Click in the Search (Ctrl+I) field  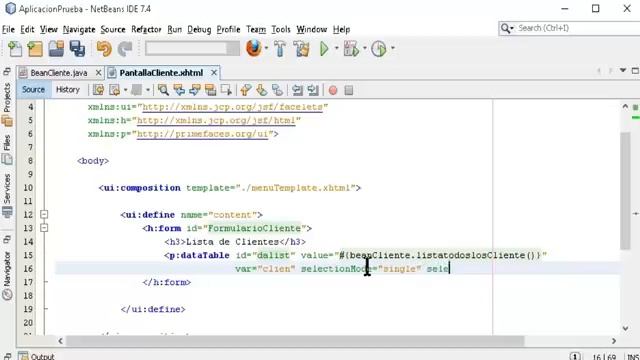[578, 28]
